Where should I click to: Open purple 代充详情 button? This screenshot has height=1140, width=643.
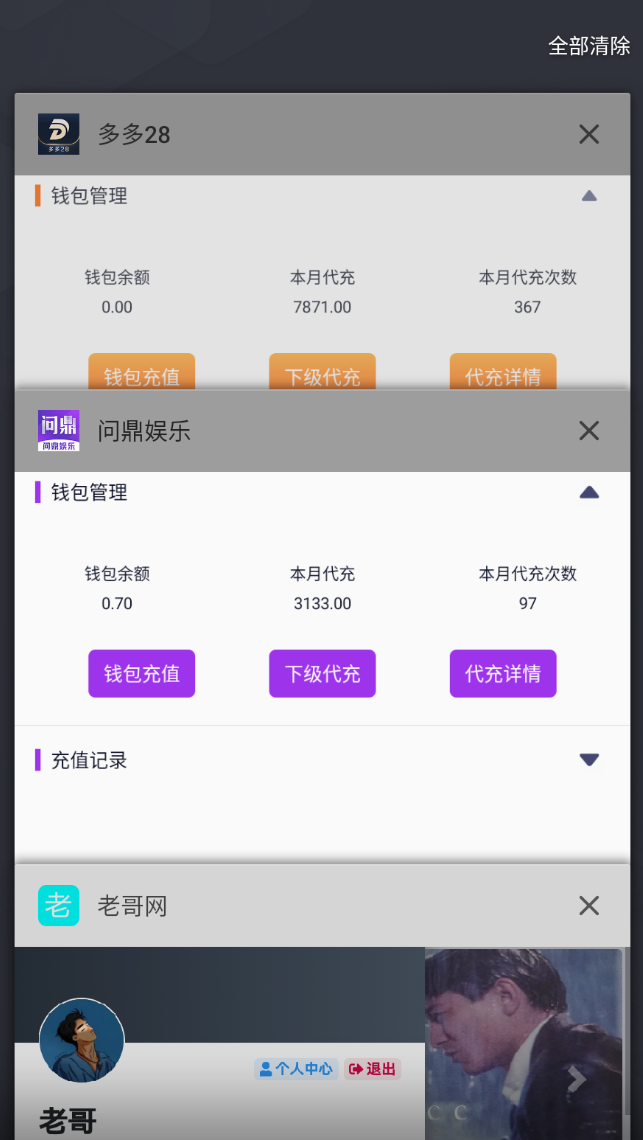503,674
